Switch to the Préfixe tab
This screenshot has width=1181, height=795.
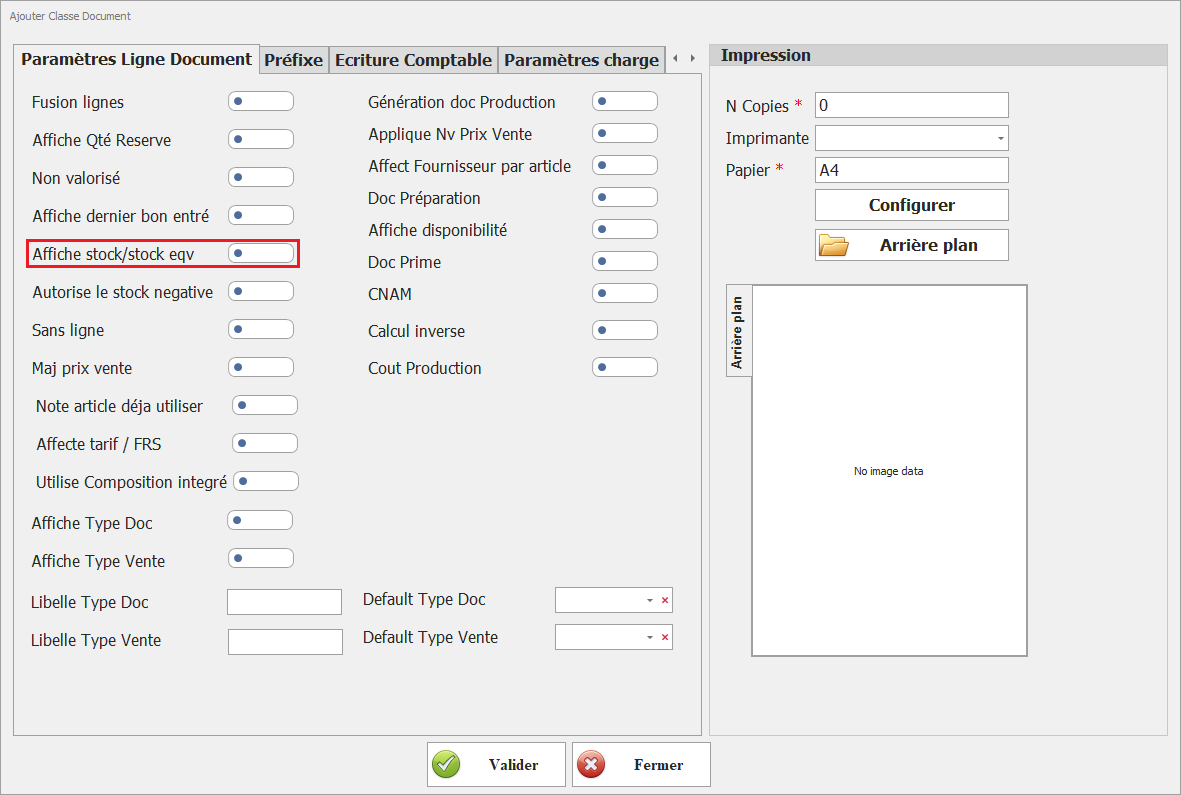[294, 59]
